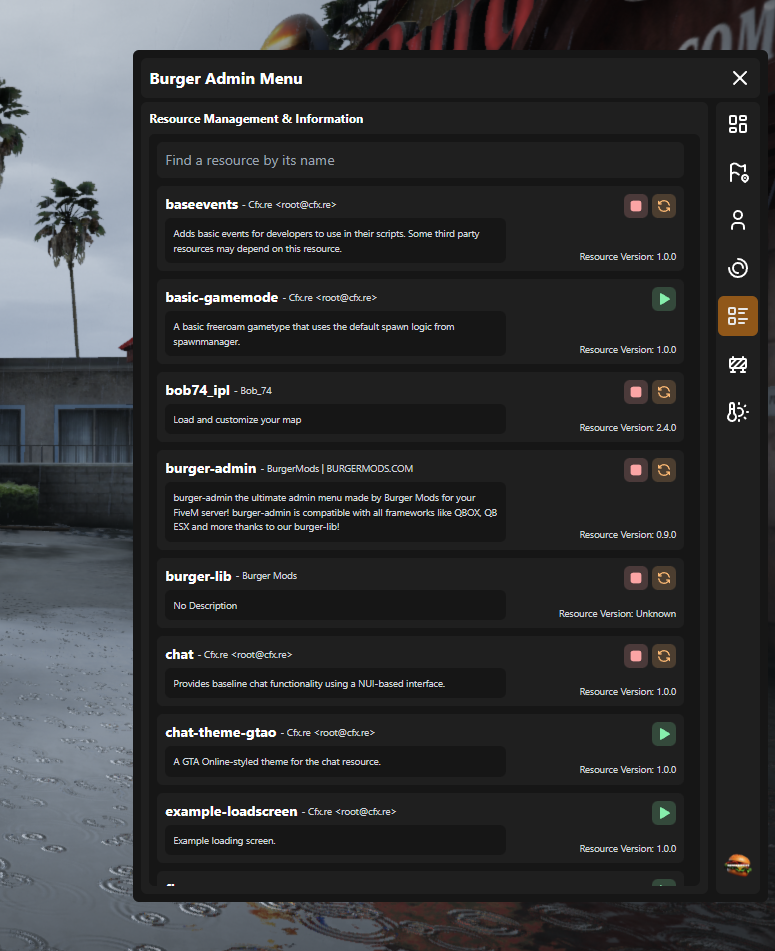Open the barrier icon in sidebar
Image resolution: width=775 pixels, height=951 pixels.
(737, 365)
